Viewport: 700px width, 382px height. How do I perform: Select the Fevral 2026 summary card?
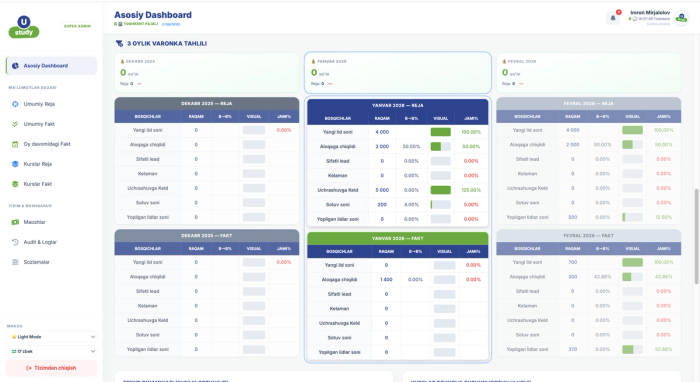589,73
